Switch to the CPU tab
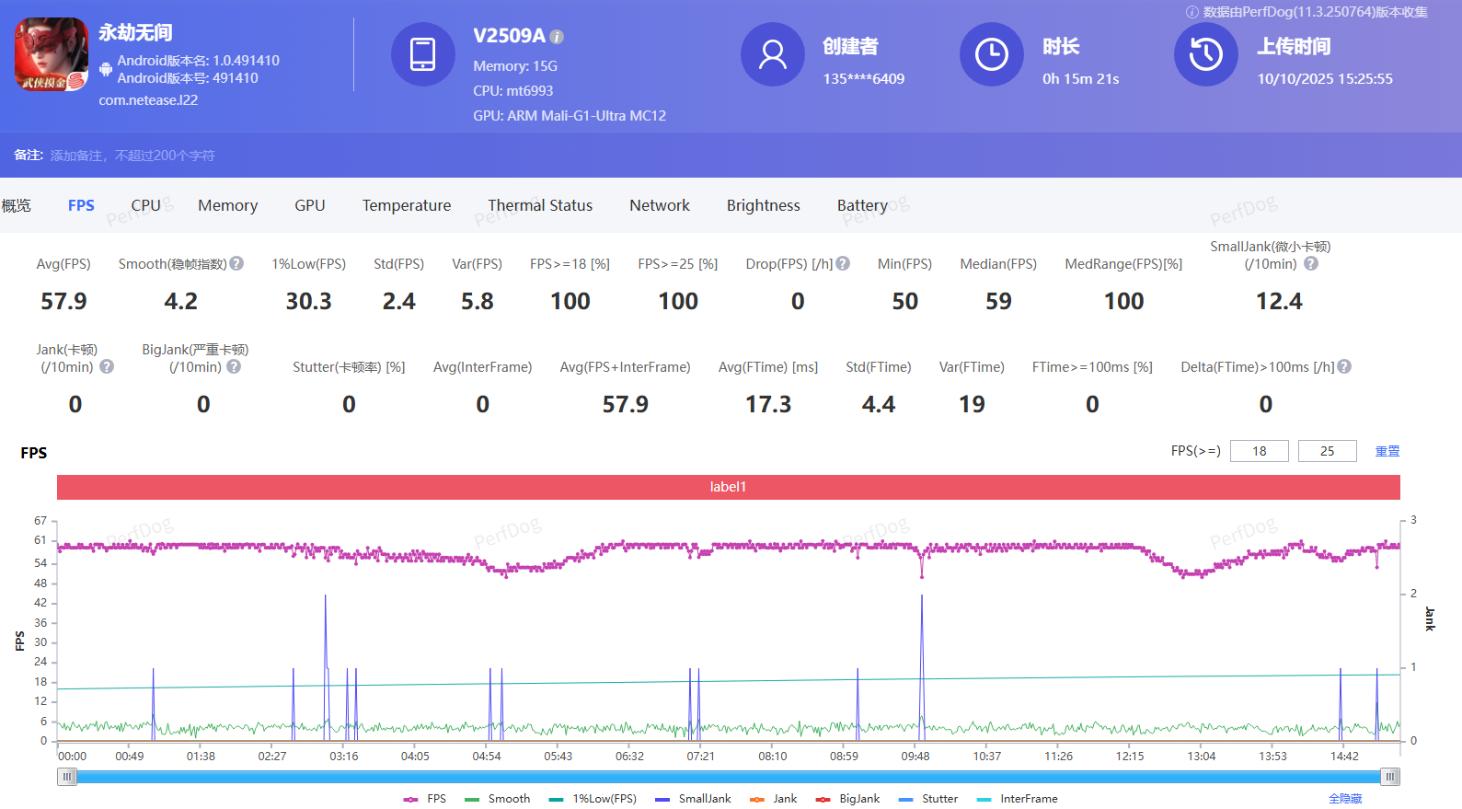The width and height of the screenshot is (1462, 809). click(x=146, y=205)
